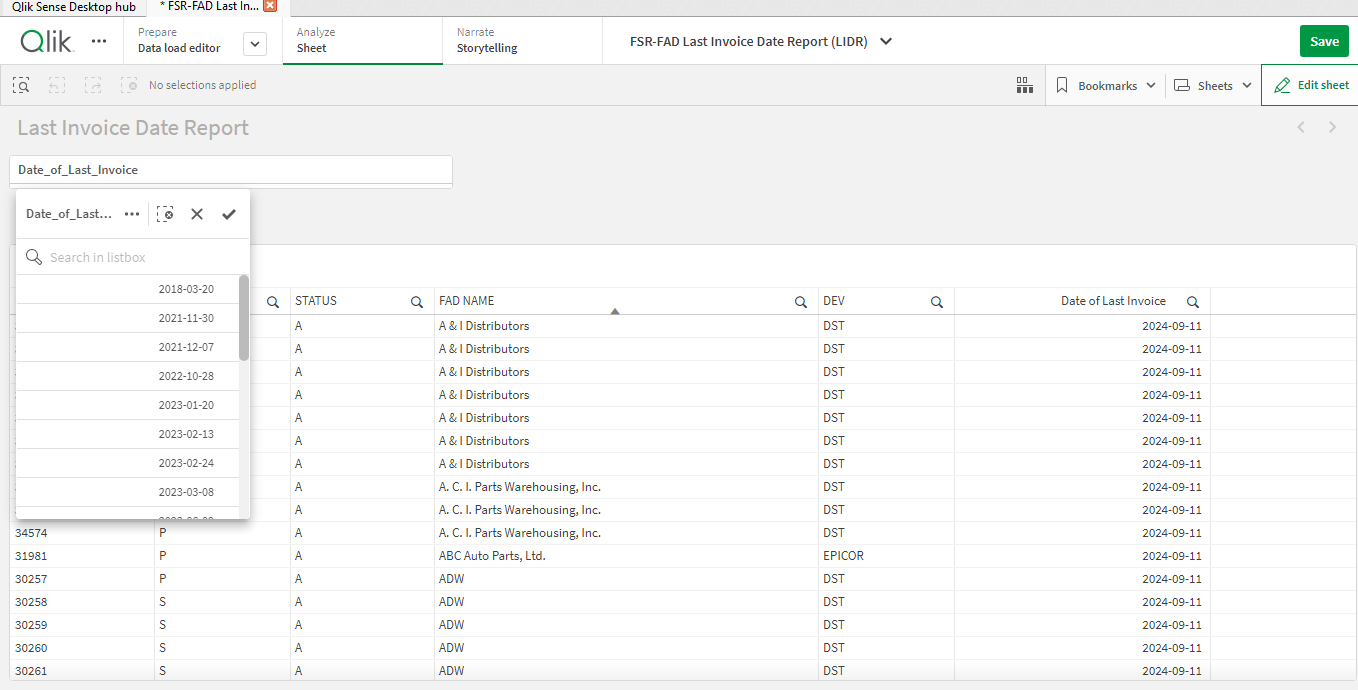Viewport: 1358px width, 690px height.
Task: Step forward in selections
Action: click(93, 85)
